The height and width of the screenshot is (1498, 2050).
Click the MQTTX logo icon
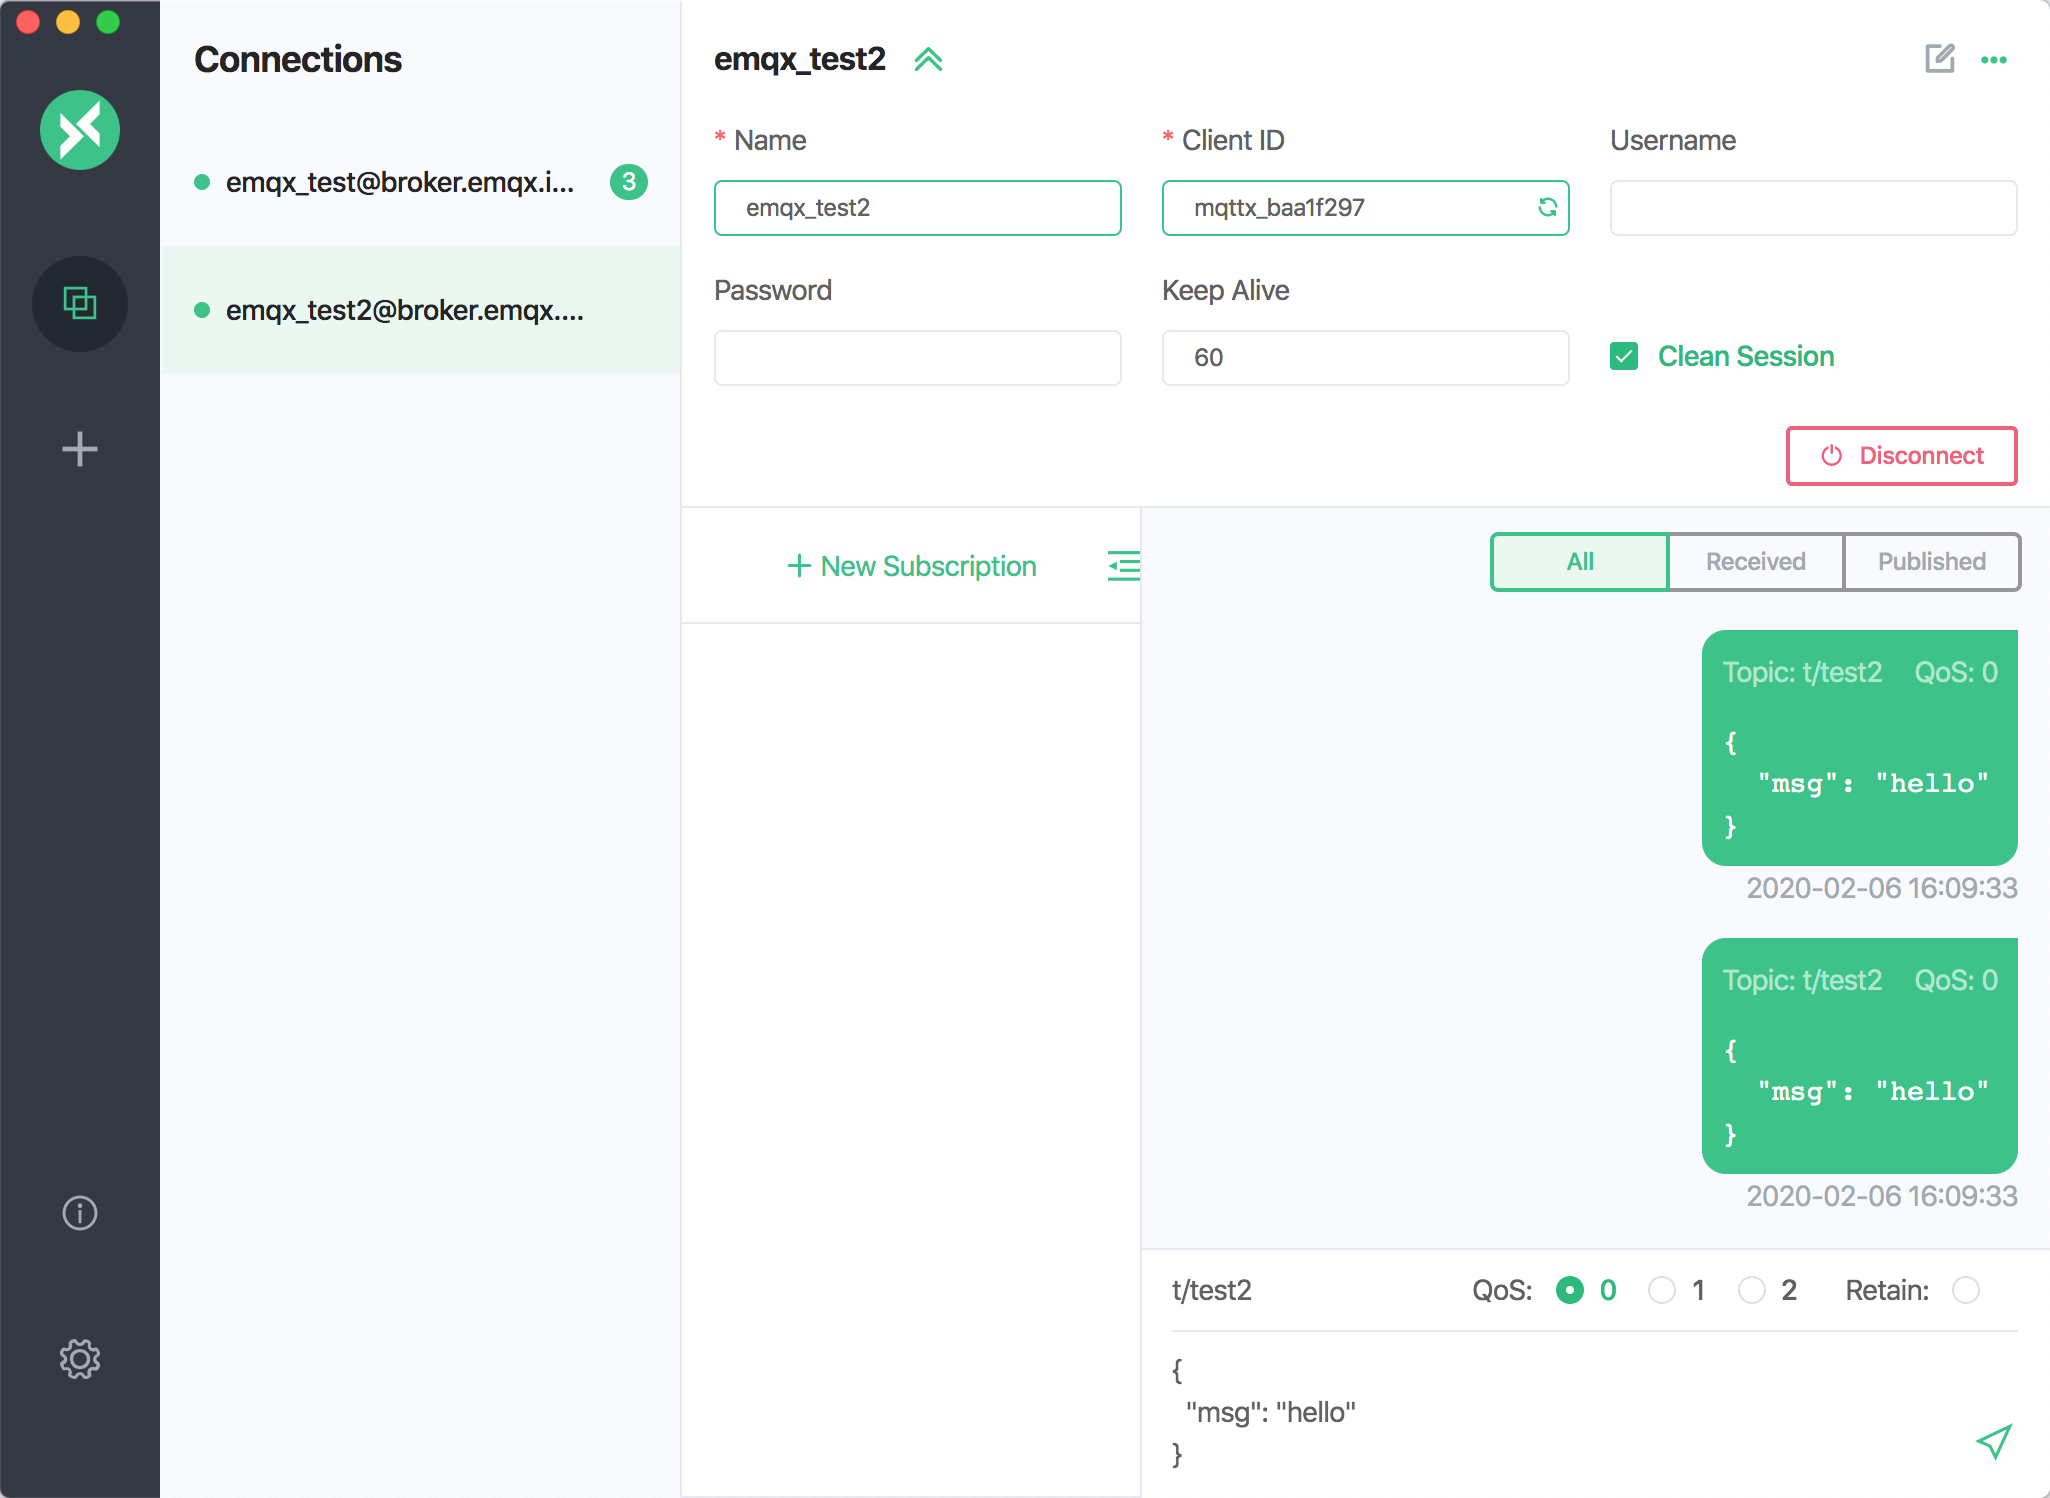(80, 130)
